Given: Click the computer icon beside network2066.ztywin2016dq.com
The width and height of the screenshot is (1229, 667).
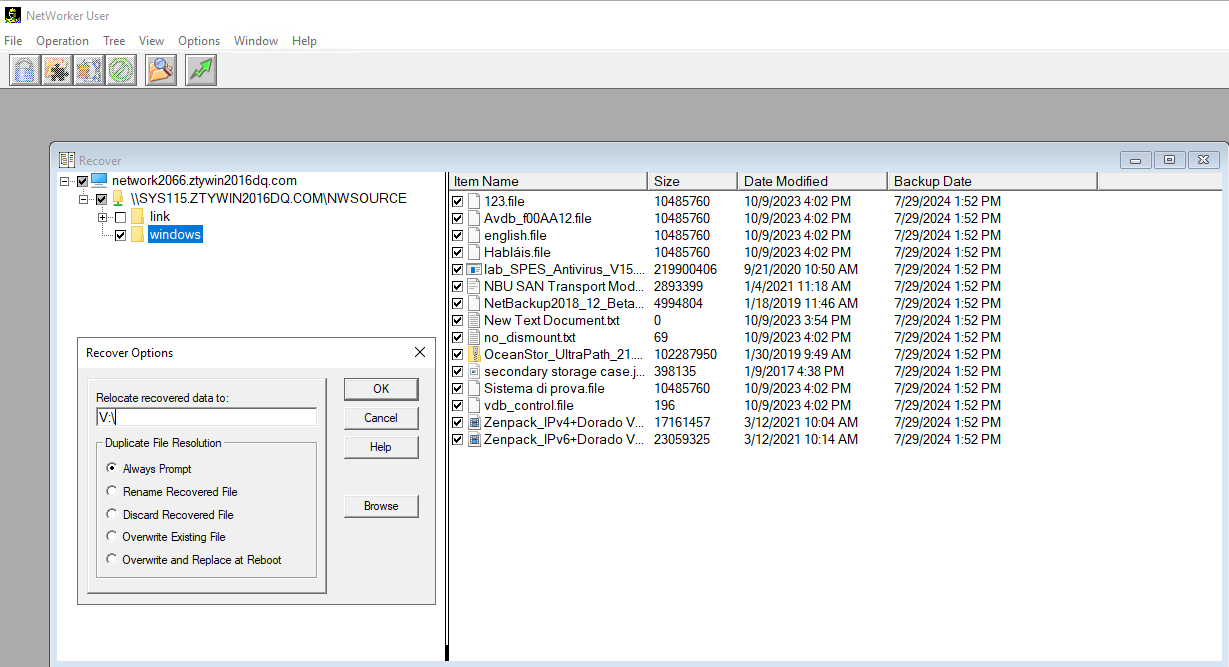Looking at the screenshot, I should click(x=99, y=181).
